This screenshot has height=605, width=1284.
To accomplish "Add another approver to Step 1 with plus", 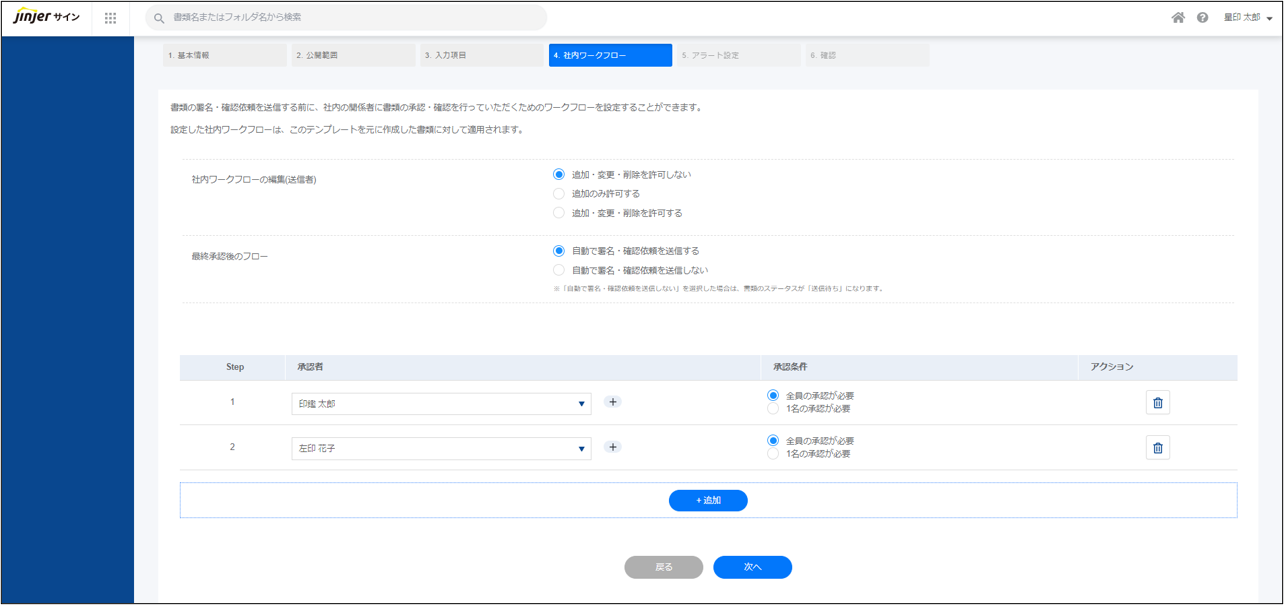I will (613, 402).
